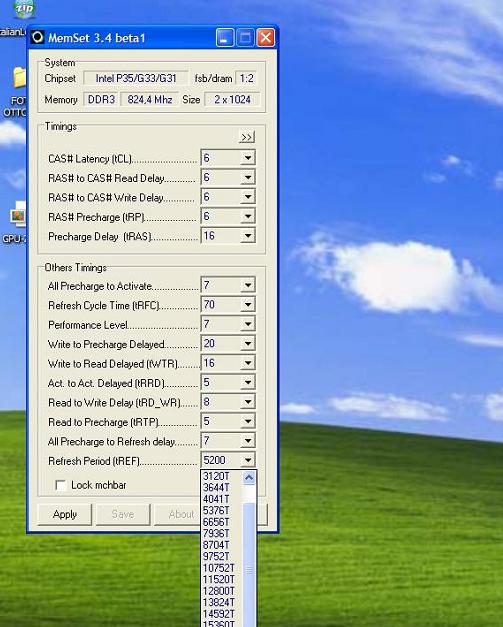
Task: Choose 7936T in the tREF list
Action: pyautogui.click(x=222, y=533)
